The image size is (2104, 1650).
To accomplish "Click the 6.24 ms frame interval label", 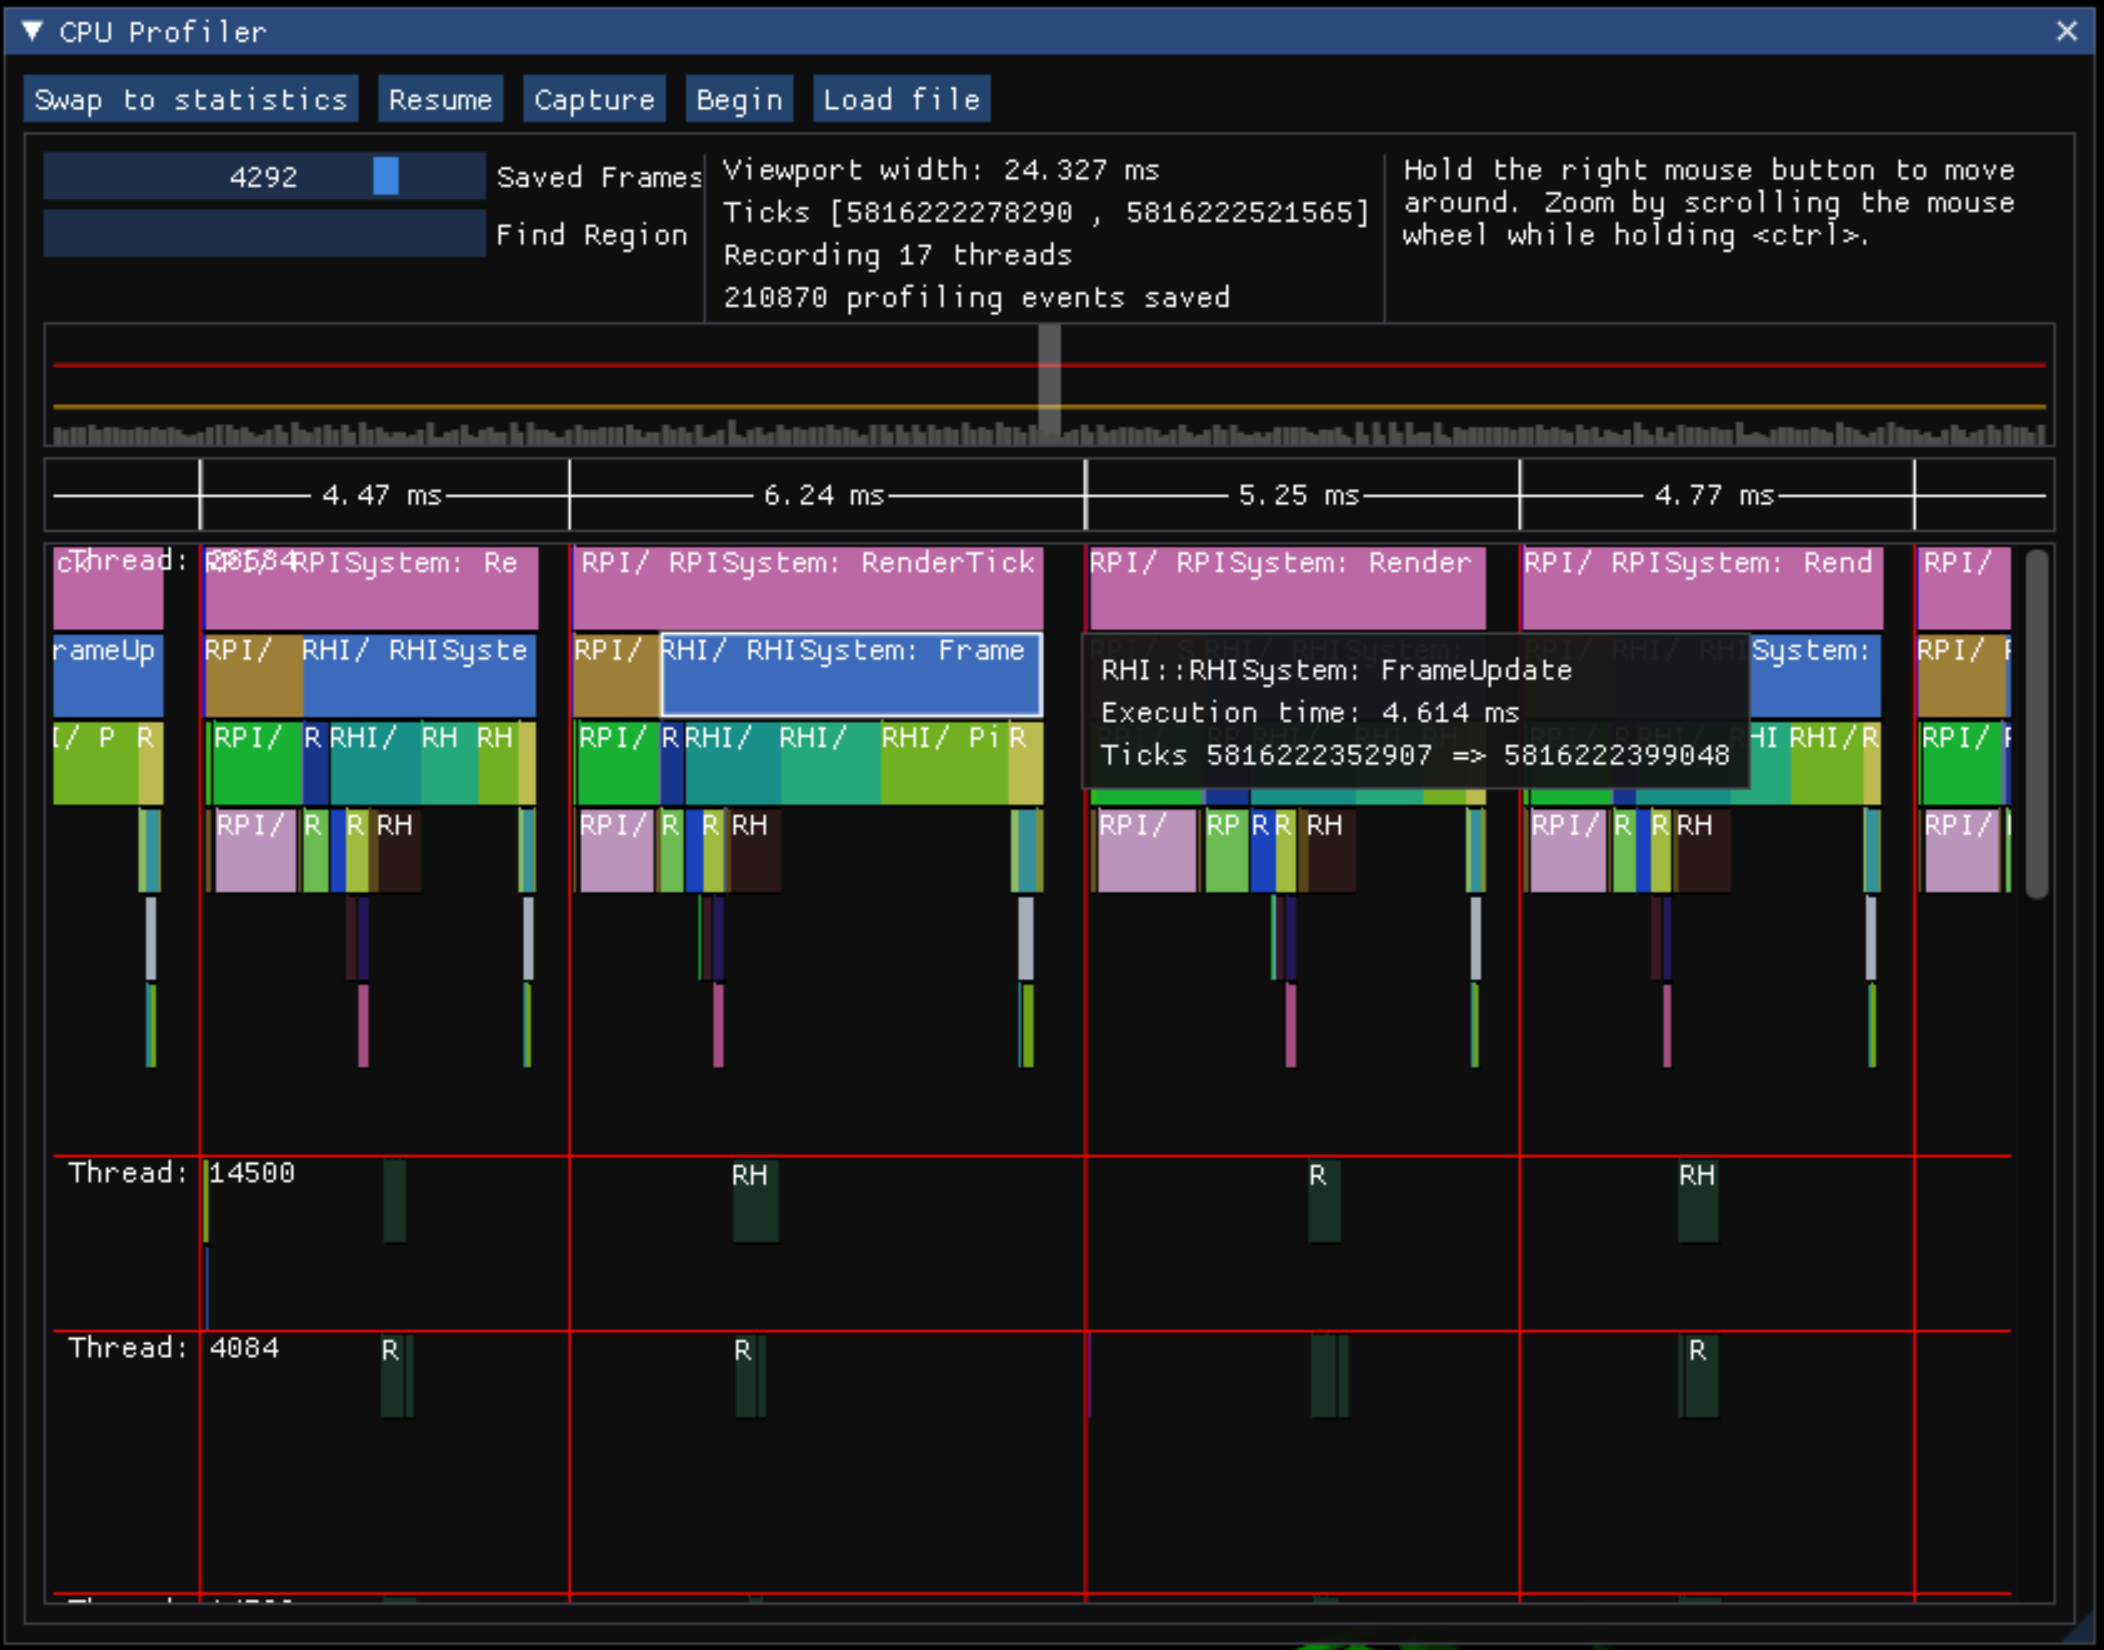I will click(822, 494).
